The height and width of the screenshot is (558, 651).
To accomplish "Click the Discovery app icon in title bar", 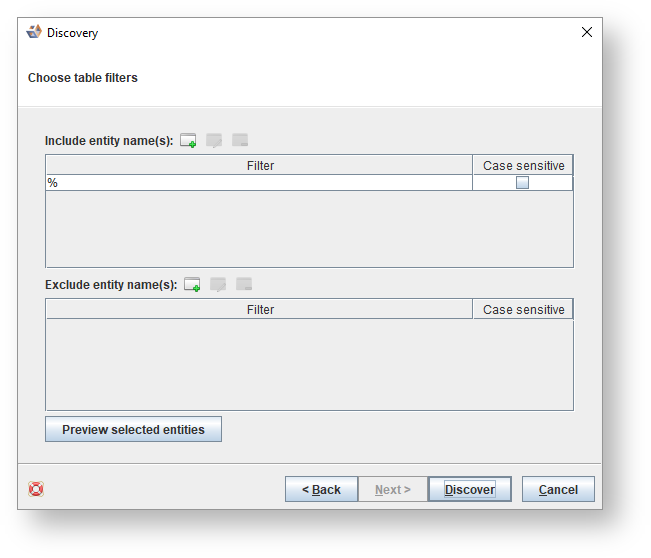I will (34, 32).
